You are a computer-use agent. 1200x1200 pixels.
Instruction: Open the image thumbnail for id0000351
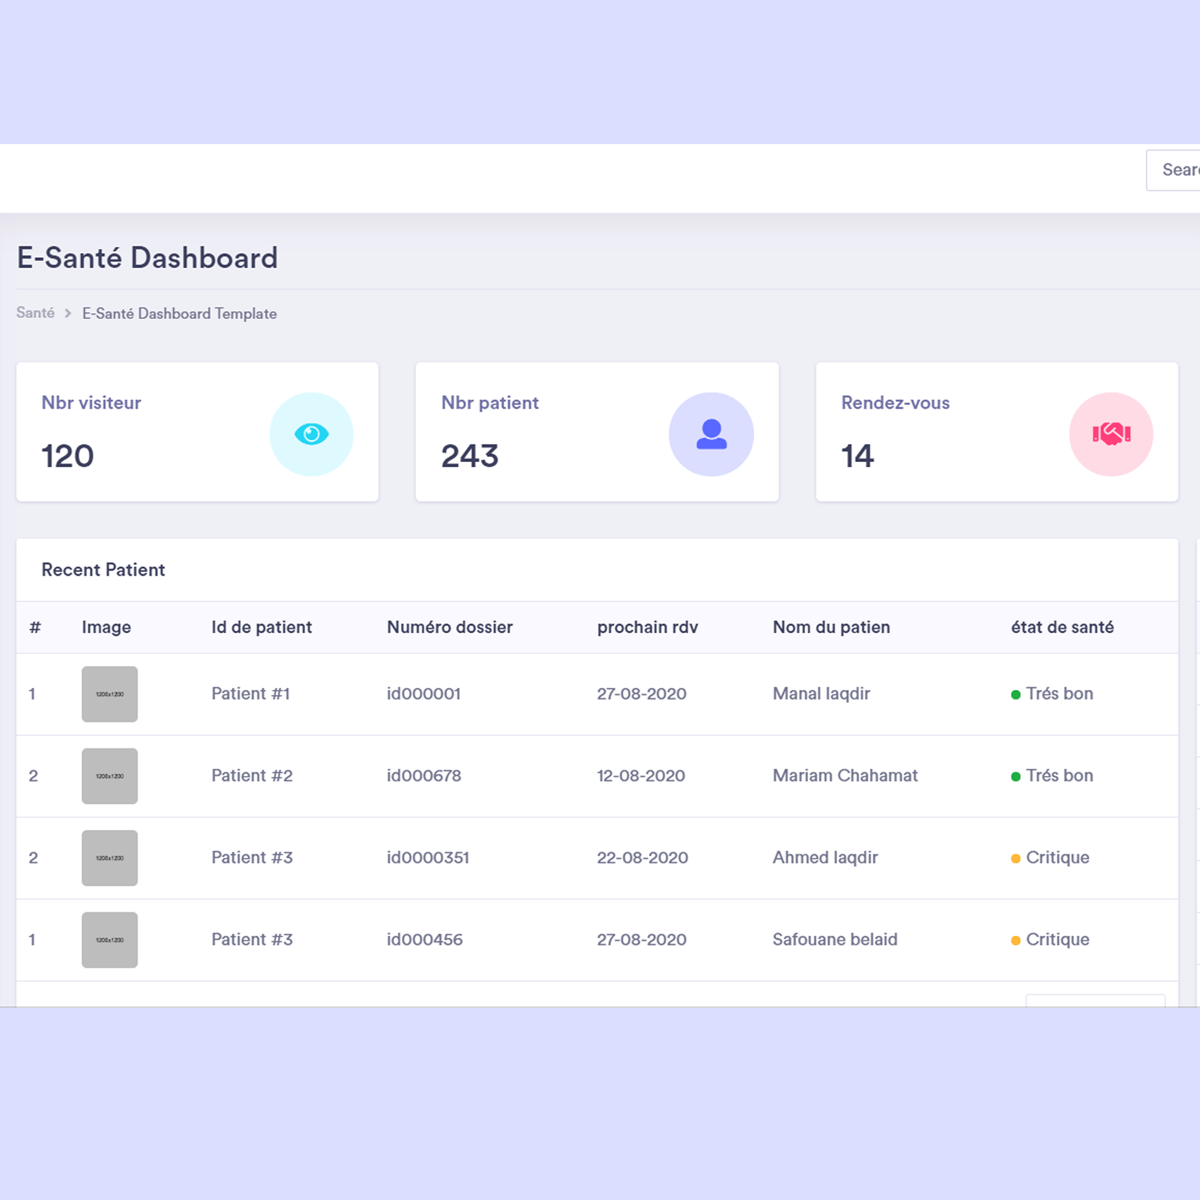click(110, 858)
